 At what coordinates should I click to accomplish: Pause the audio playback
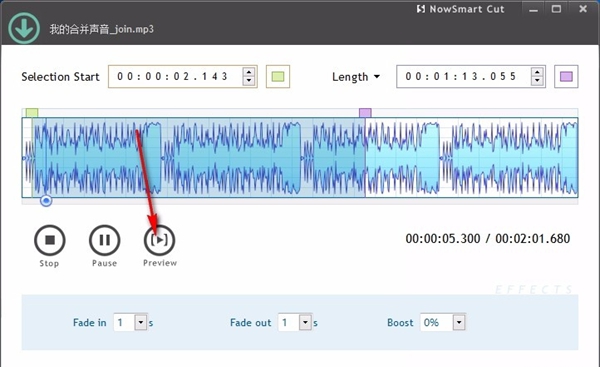104,240
